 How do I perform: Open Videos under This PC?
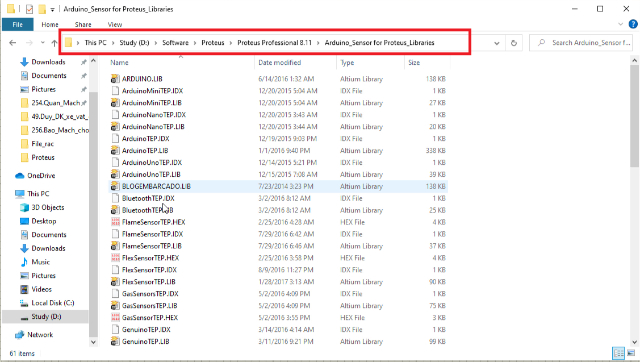coord(42,289)
